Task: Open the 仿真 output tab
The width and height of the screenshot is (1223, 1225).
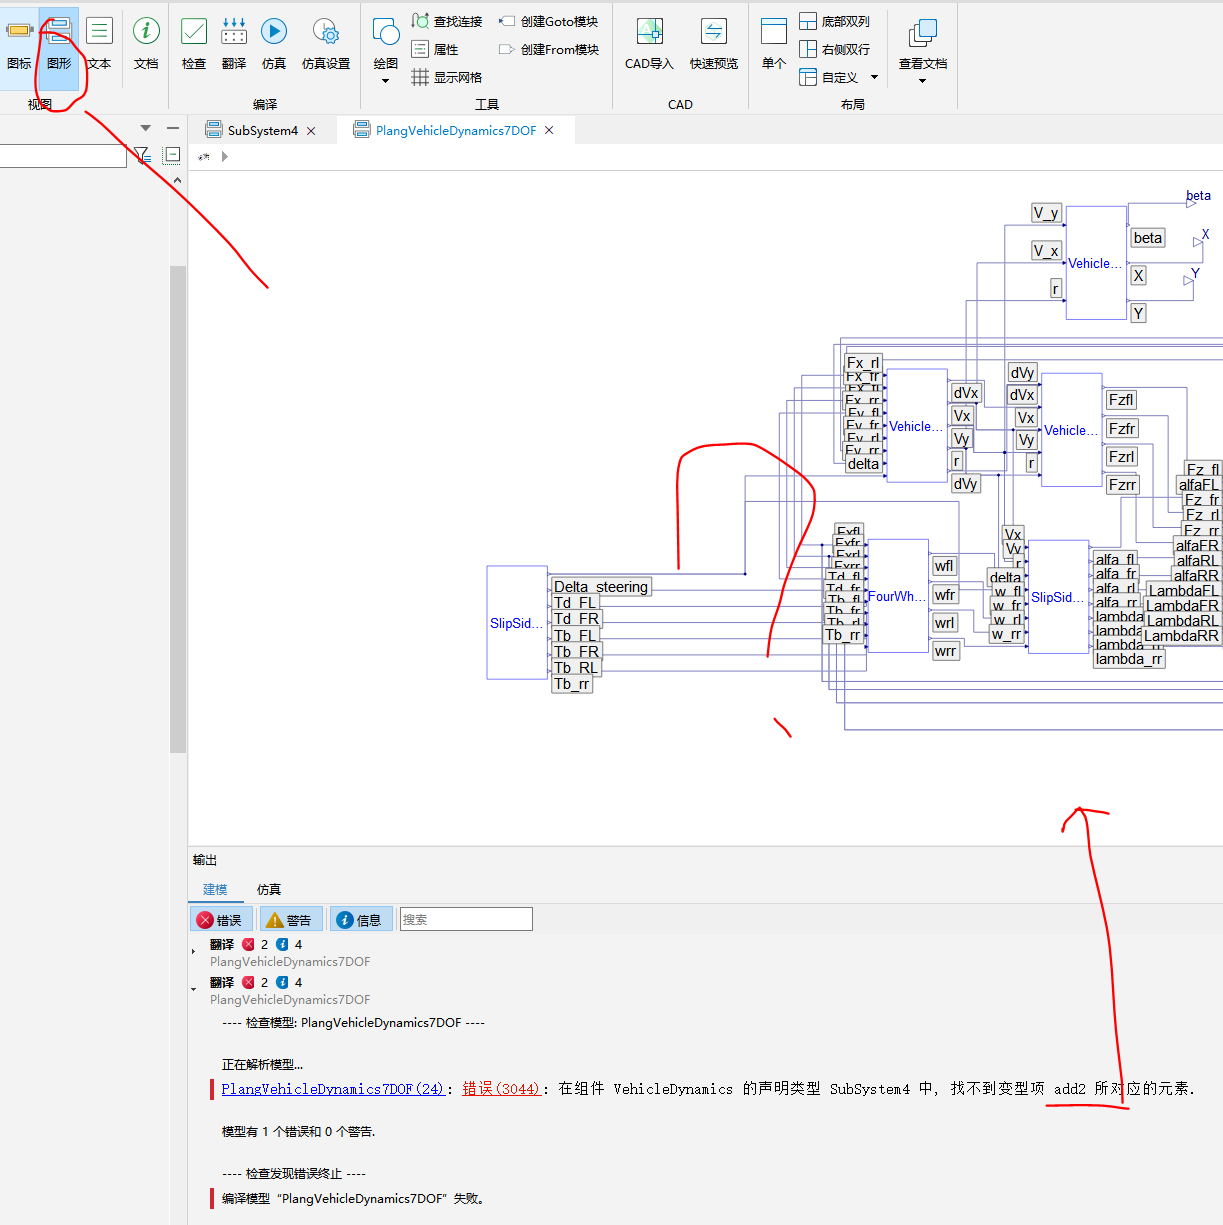Action: click(x=269, y=889)
